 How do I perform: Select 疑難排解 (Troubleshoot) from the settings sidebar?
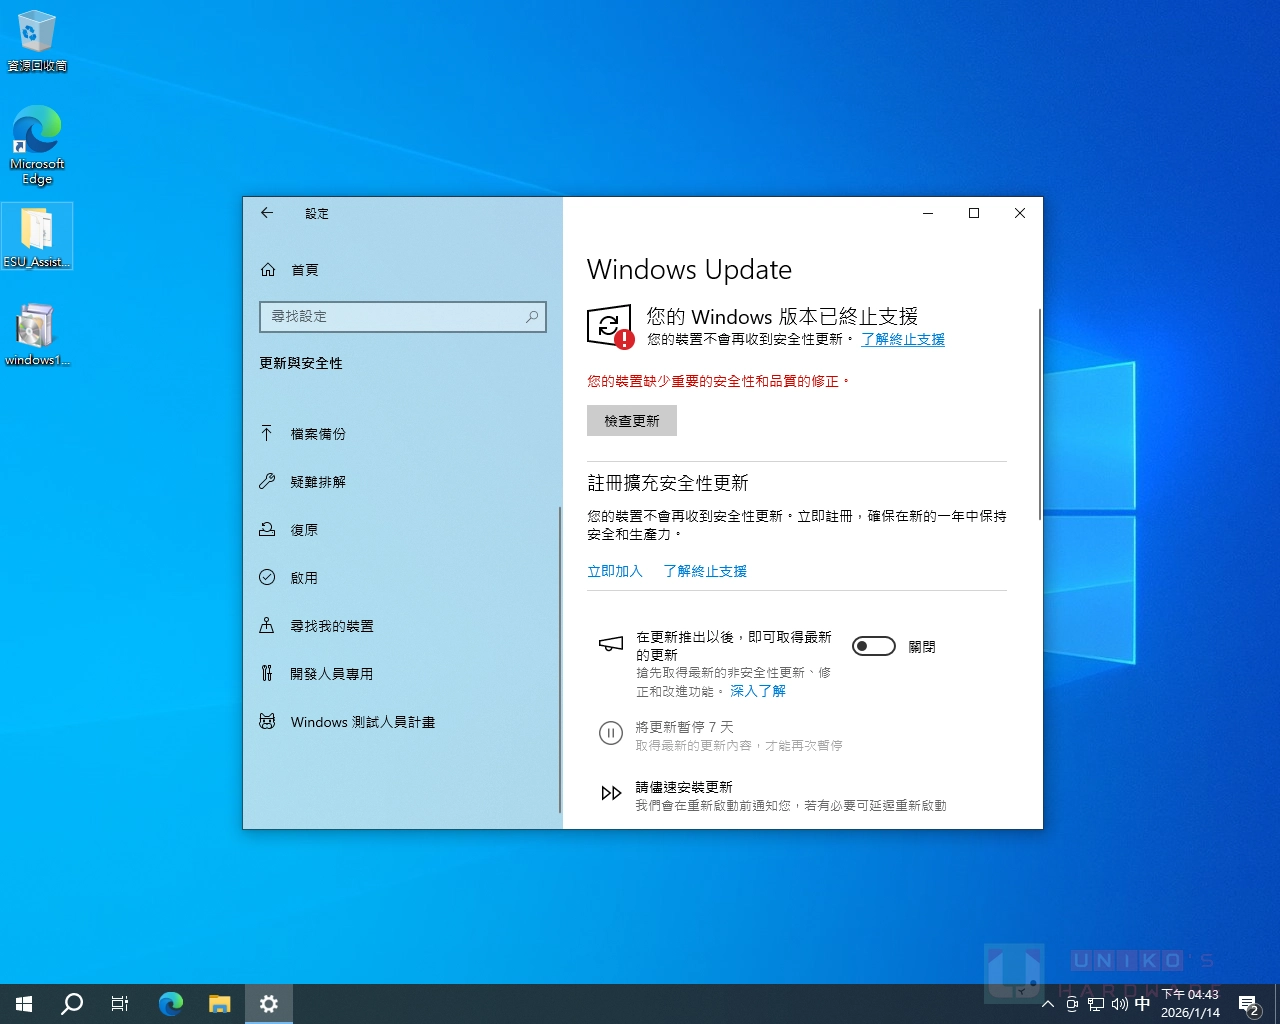(319, 481)
